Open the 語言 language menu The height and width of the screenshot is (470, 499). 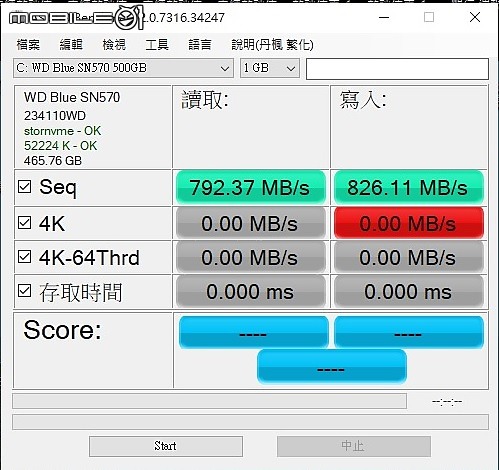click(x=200, y=44)
